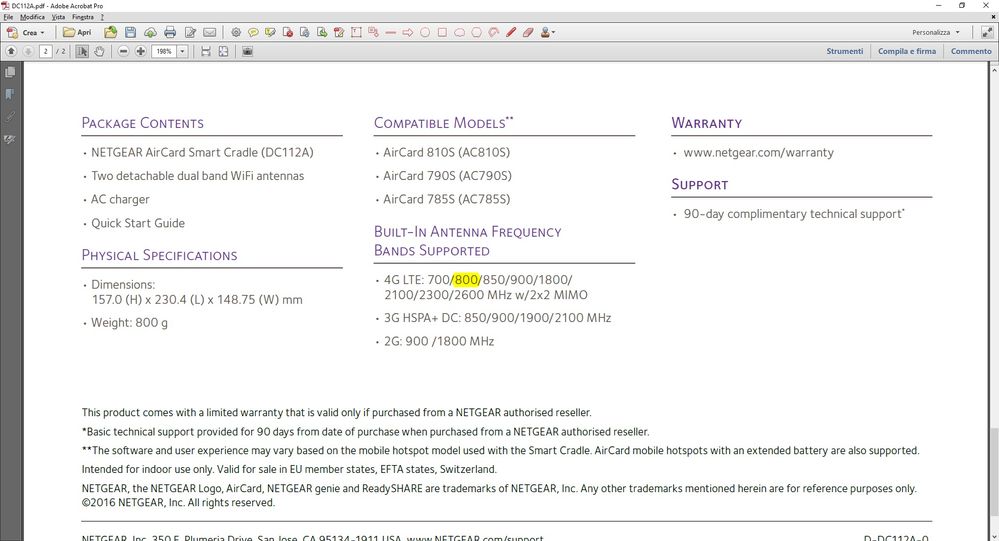This screenshot has height=541, width=999.
Task: Click the fit full page icon
Action: [x=224, y=51]
